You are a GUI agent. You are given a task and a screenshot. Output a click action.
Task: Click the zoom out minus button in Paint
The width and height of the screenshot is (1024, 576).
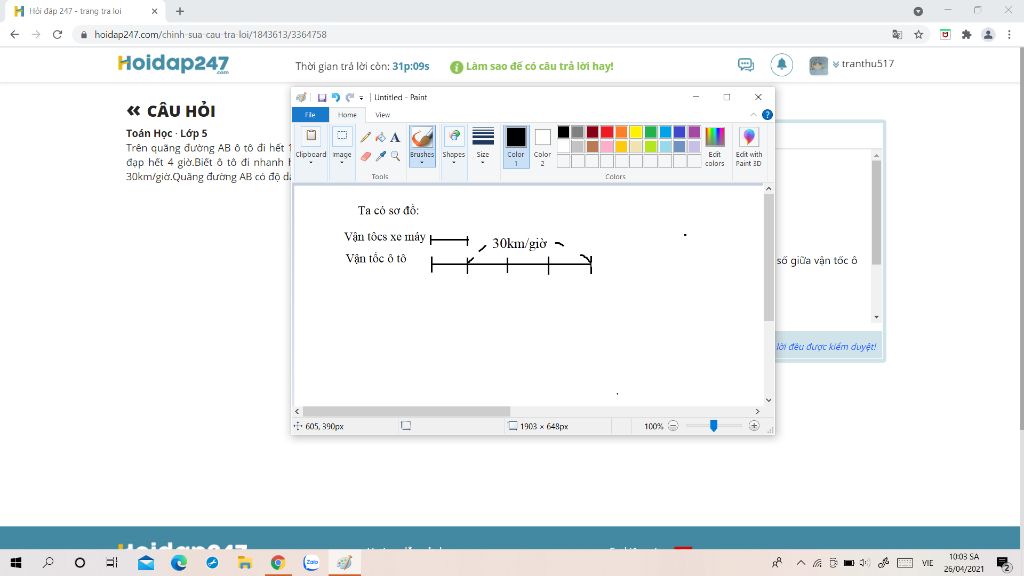(x=673, y=426)
